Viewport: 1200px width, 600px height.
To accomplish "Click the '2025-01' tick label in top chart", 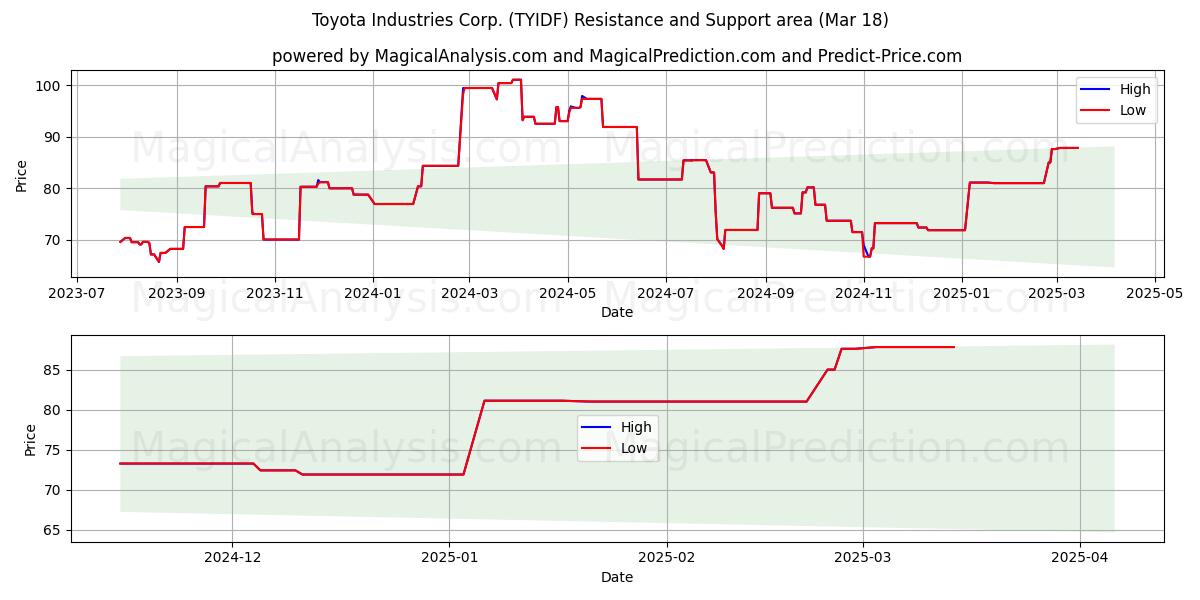I will (962, 293).
